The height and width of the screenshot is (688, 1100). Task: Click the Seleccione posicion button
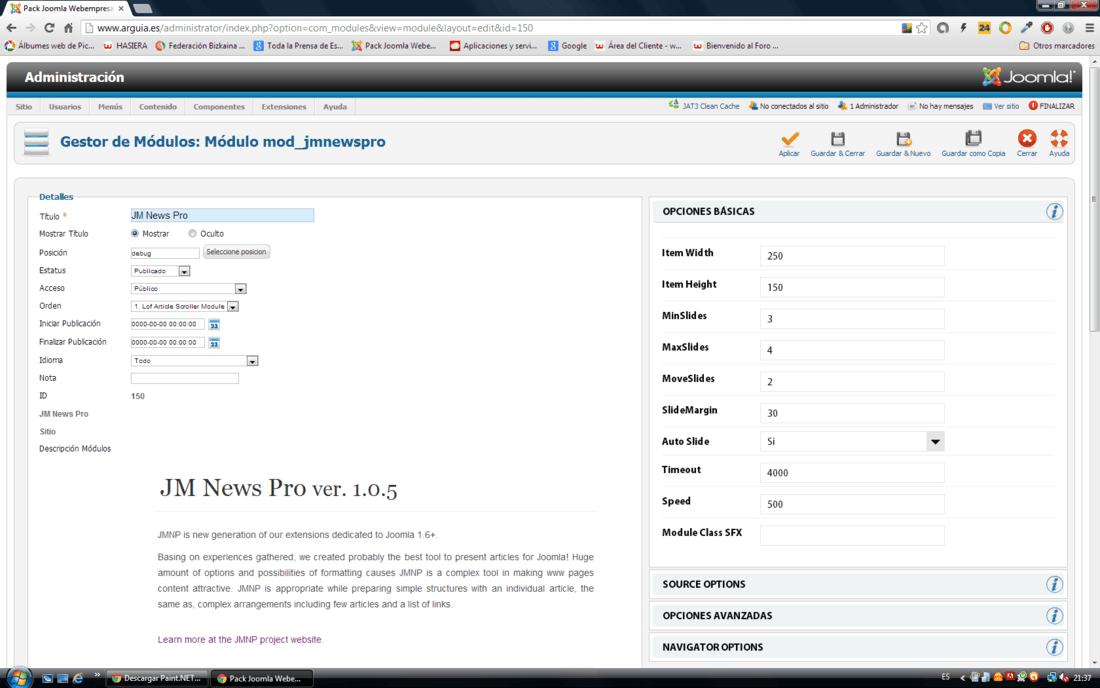[236, 252]
